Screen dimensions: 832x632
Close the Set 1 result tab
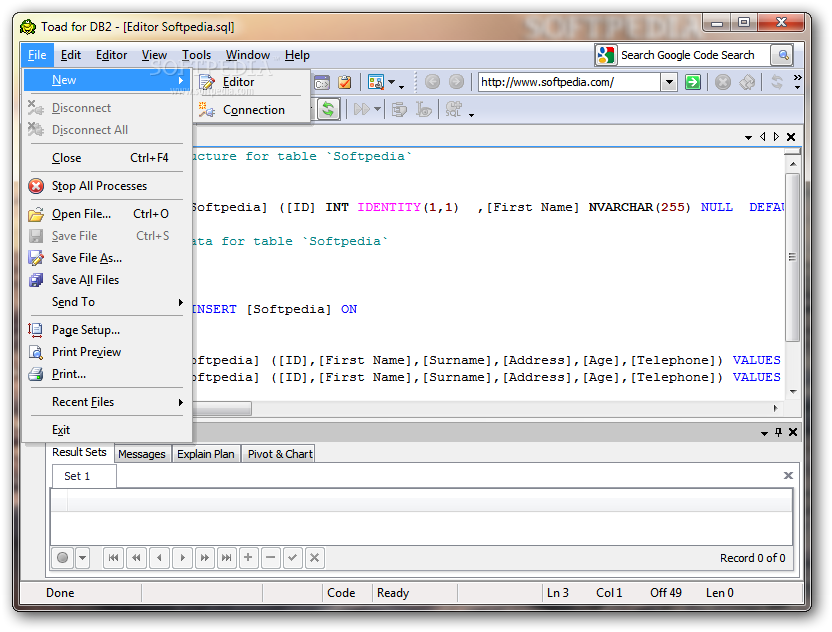click(x=788, y=475)
